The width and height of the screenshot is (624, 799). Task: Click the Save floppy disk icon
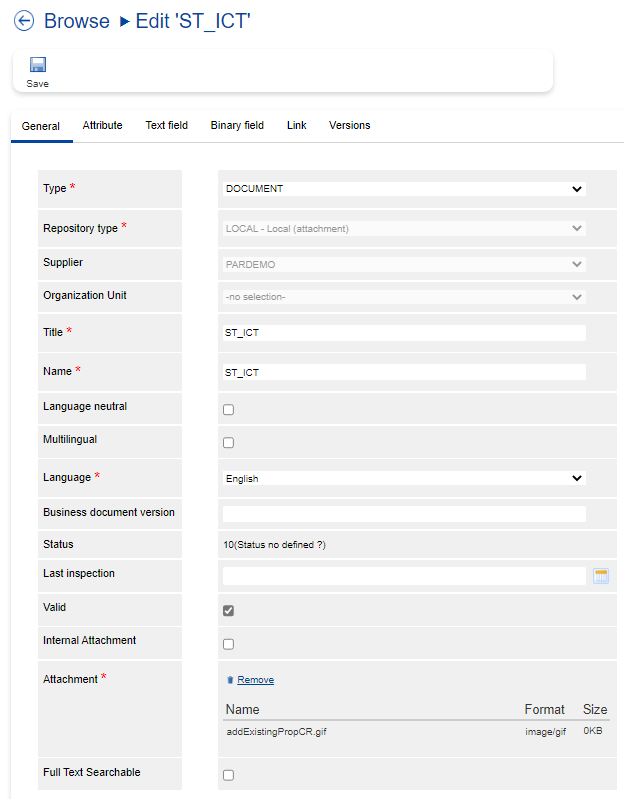click(x=37, y=65)
